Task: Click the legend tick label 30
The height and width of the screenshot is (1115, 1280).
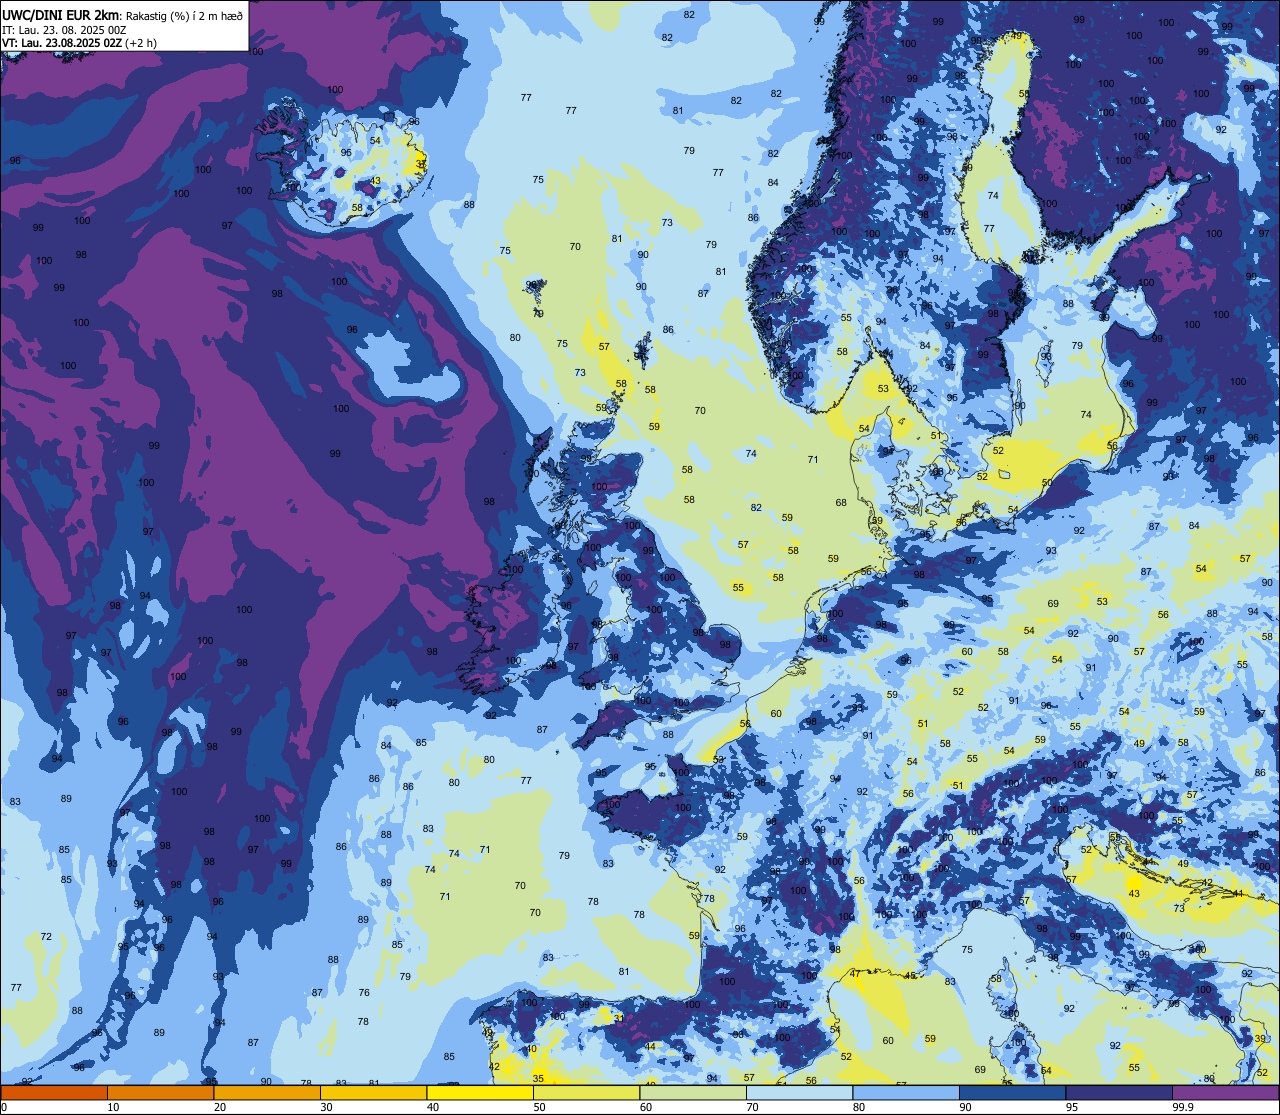Action: tap(326, 1107)
